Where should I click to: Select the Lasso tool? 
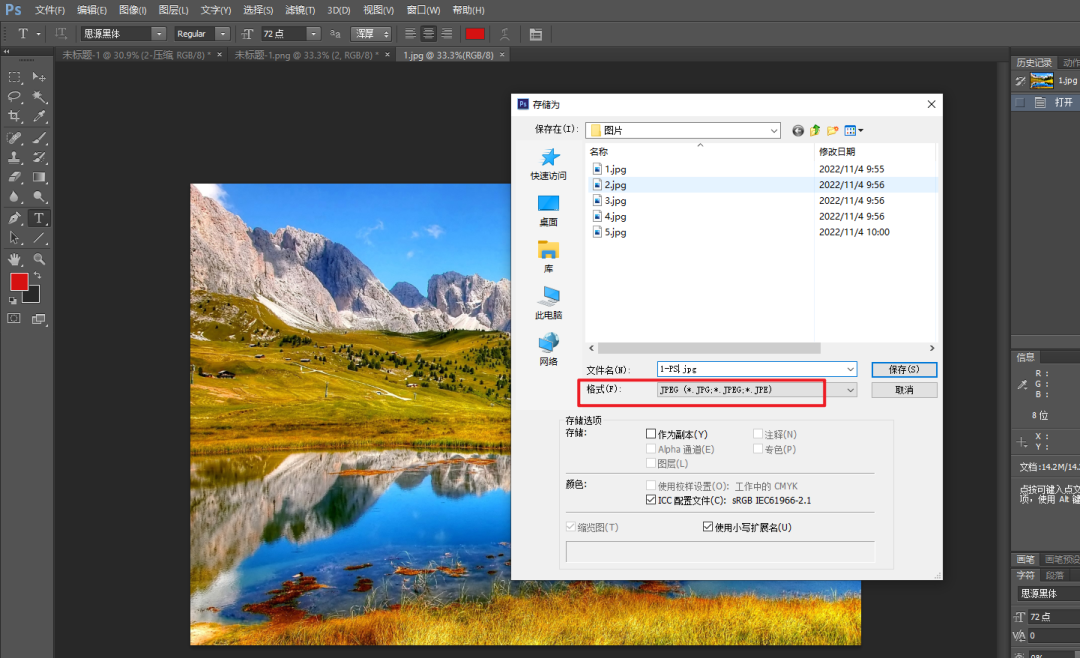tap(14, 96)
